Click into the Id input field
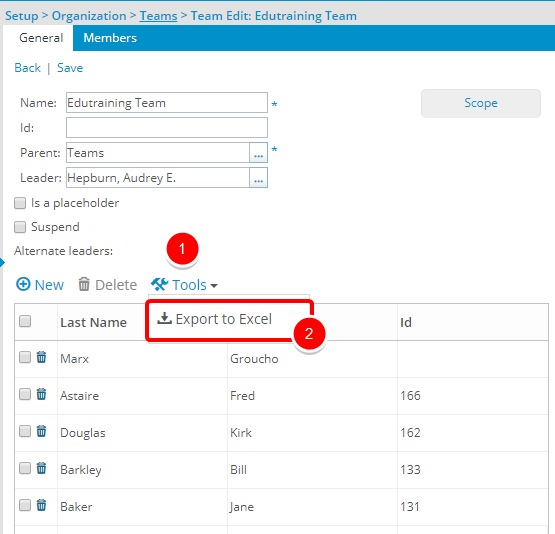This screenshot has width=555, height=534. [x=167, y=128]
